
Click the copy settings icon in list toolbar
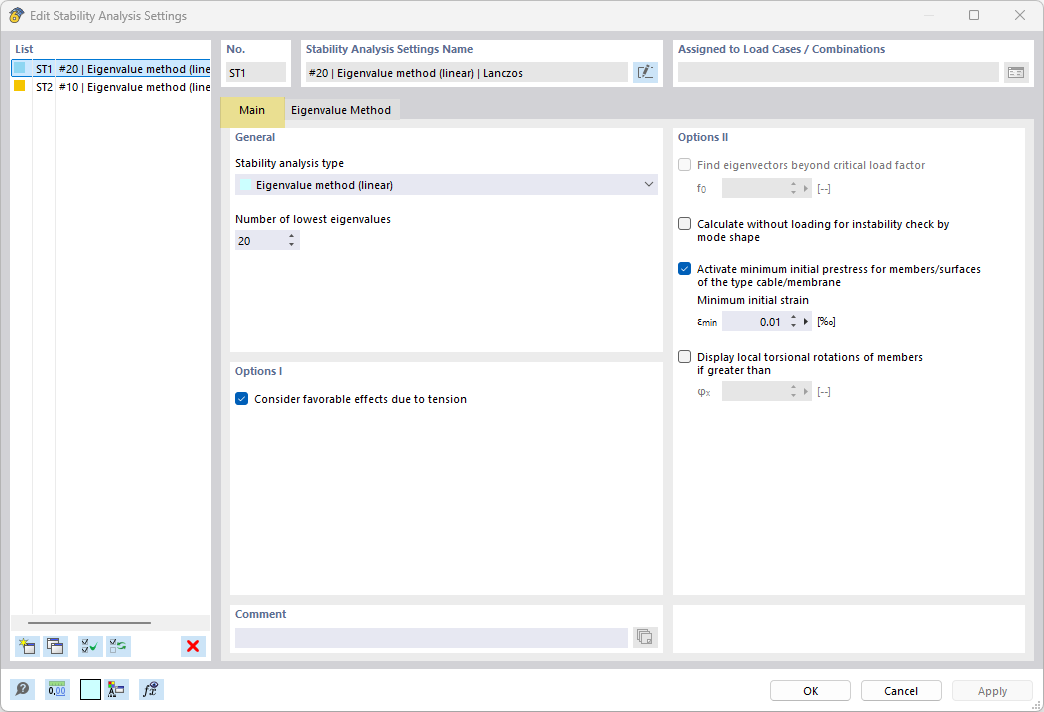(56, 646)
